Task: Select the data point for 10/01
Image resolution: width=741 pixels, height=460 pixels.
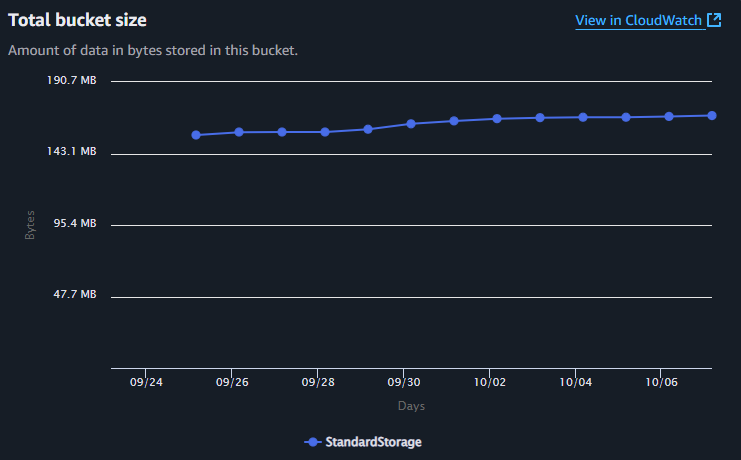Action: pyautogui.click(x=454, y=121)
